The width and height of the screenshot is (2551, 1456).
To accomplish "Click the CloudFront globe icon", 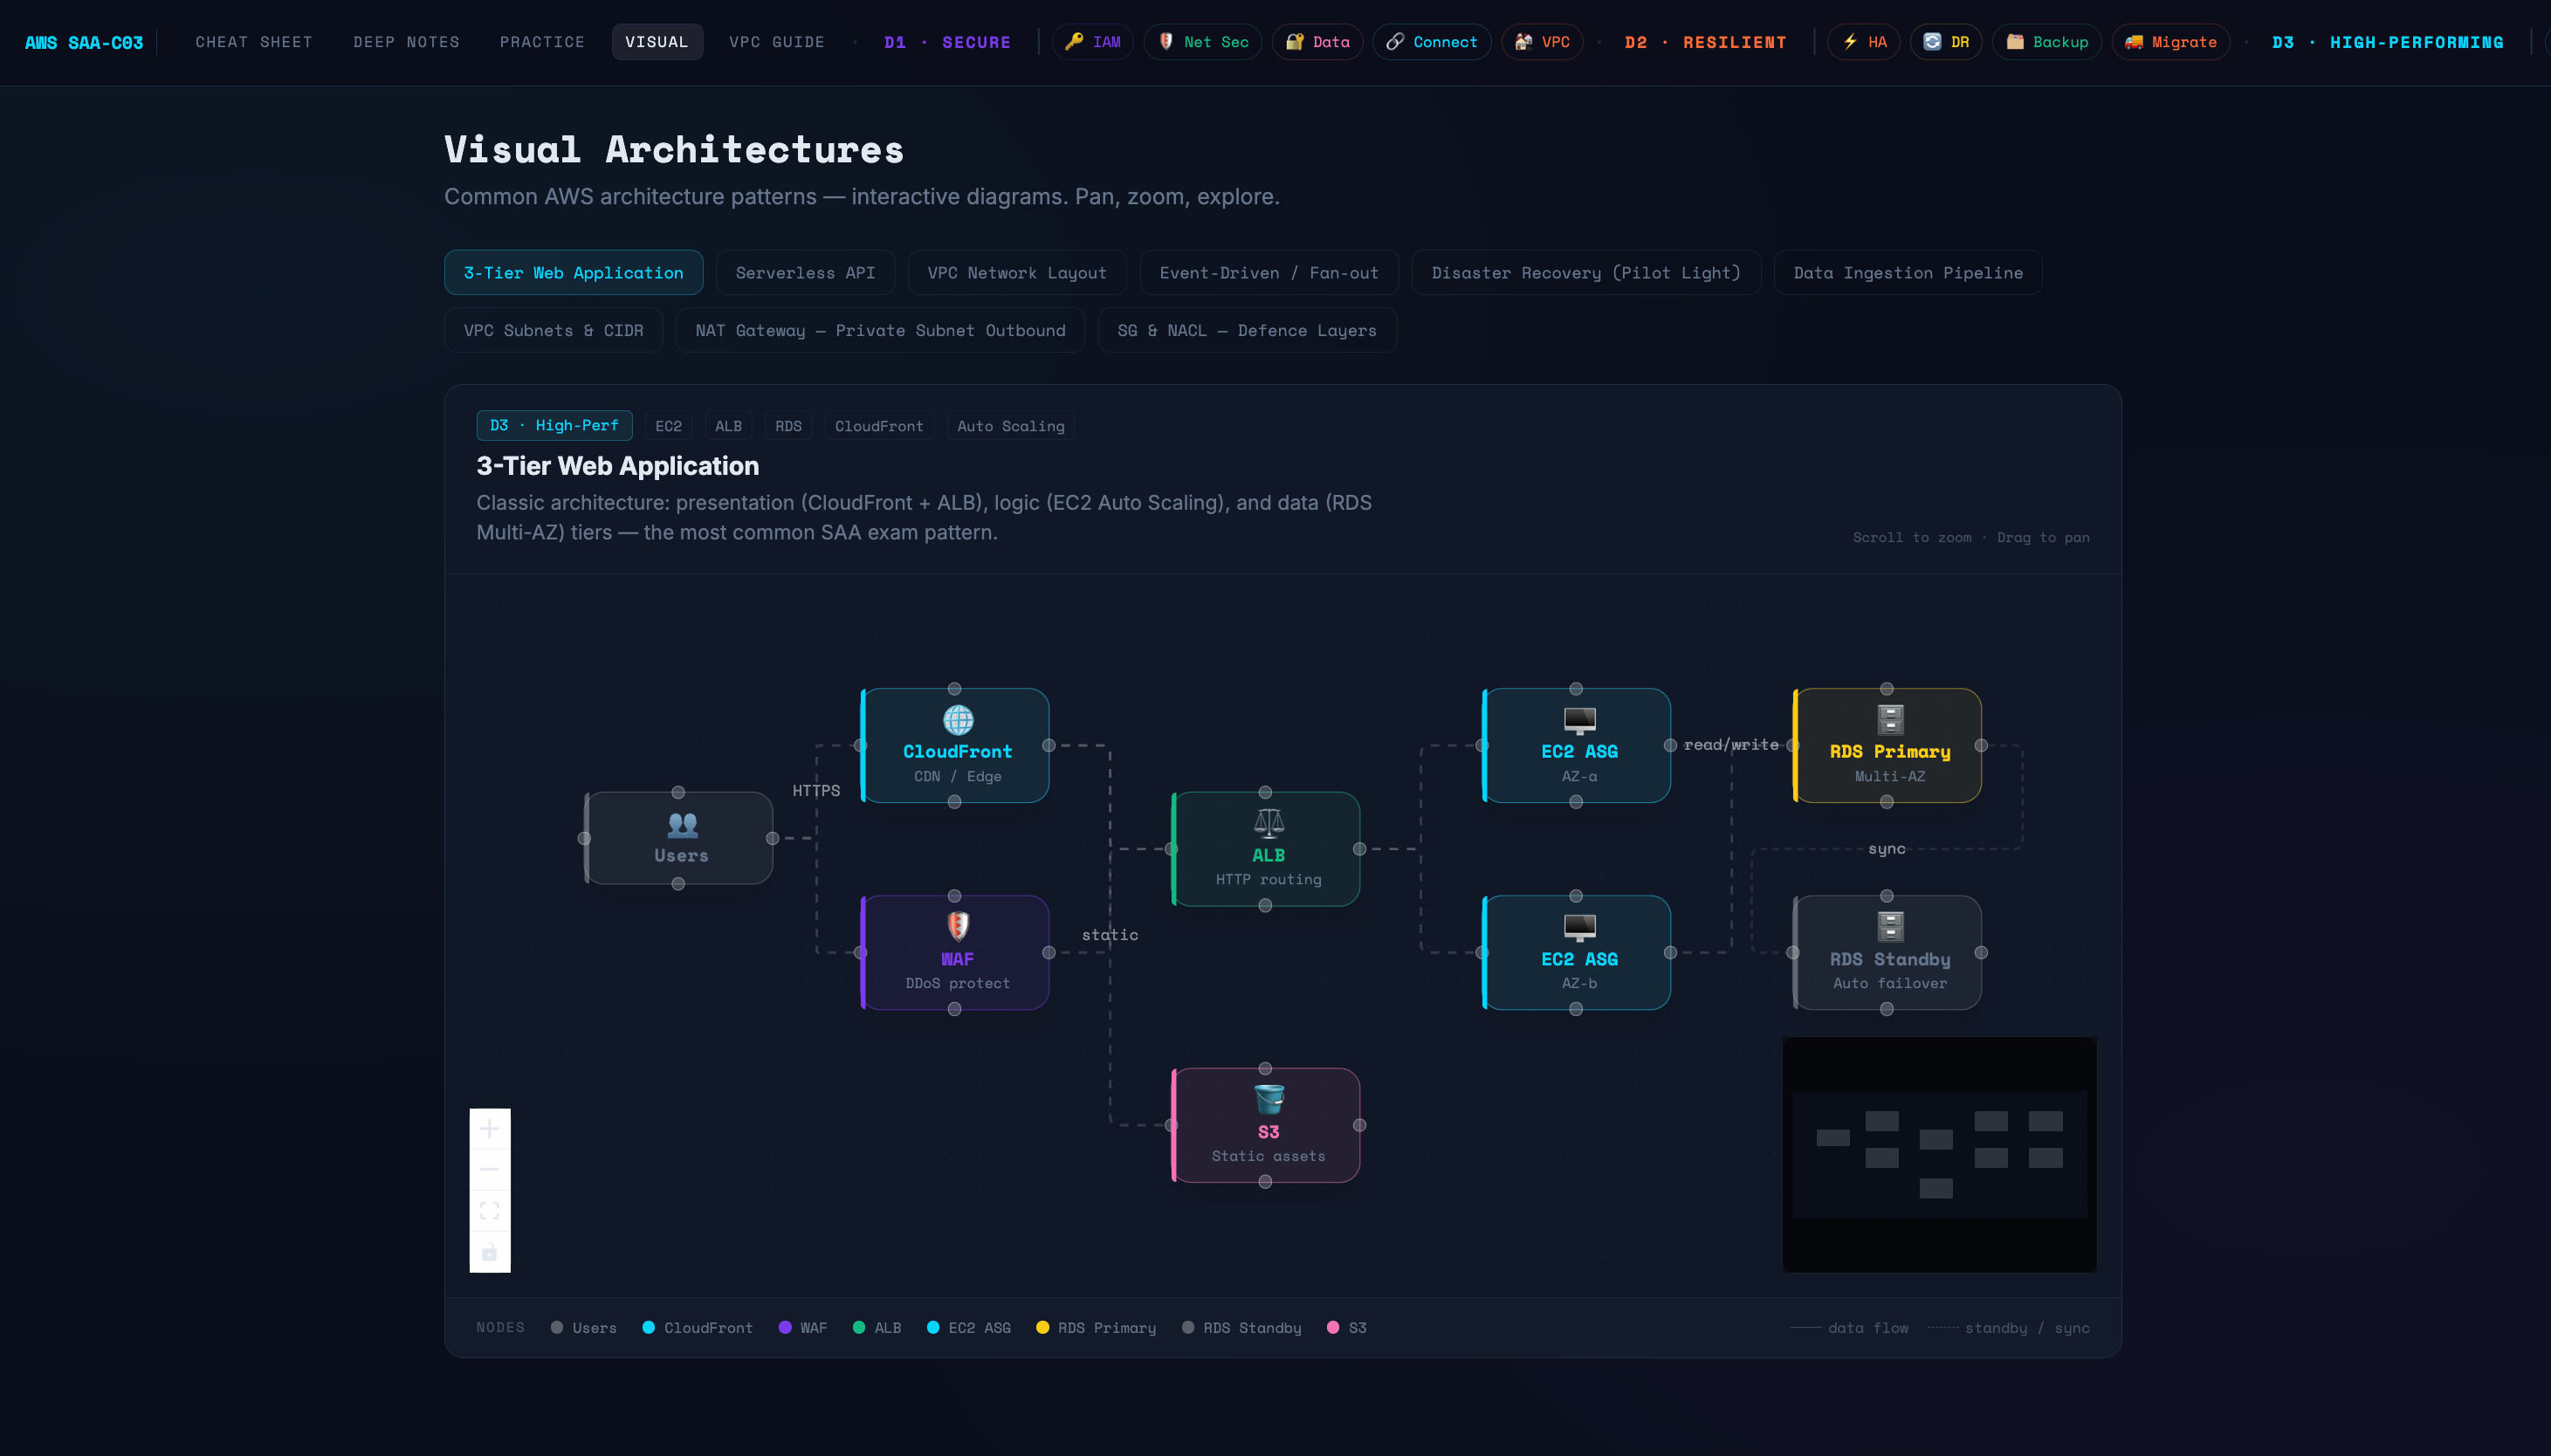I will [x=958, y=720].
